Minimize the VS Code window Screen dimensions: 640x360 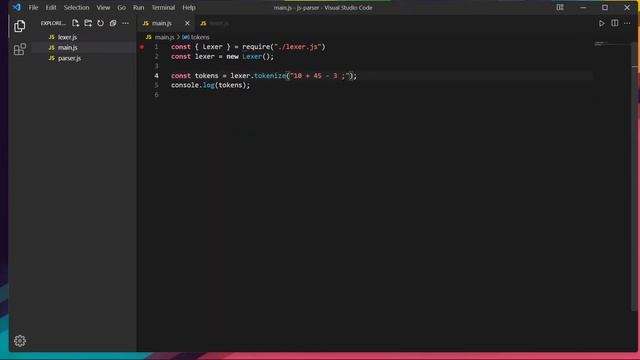pyautogui.click(x=583, y=7)
